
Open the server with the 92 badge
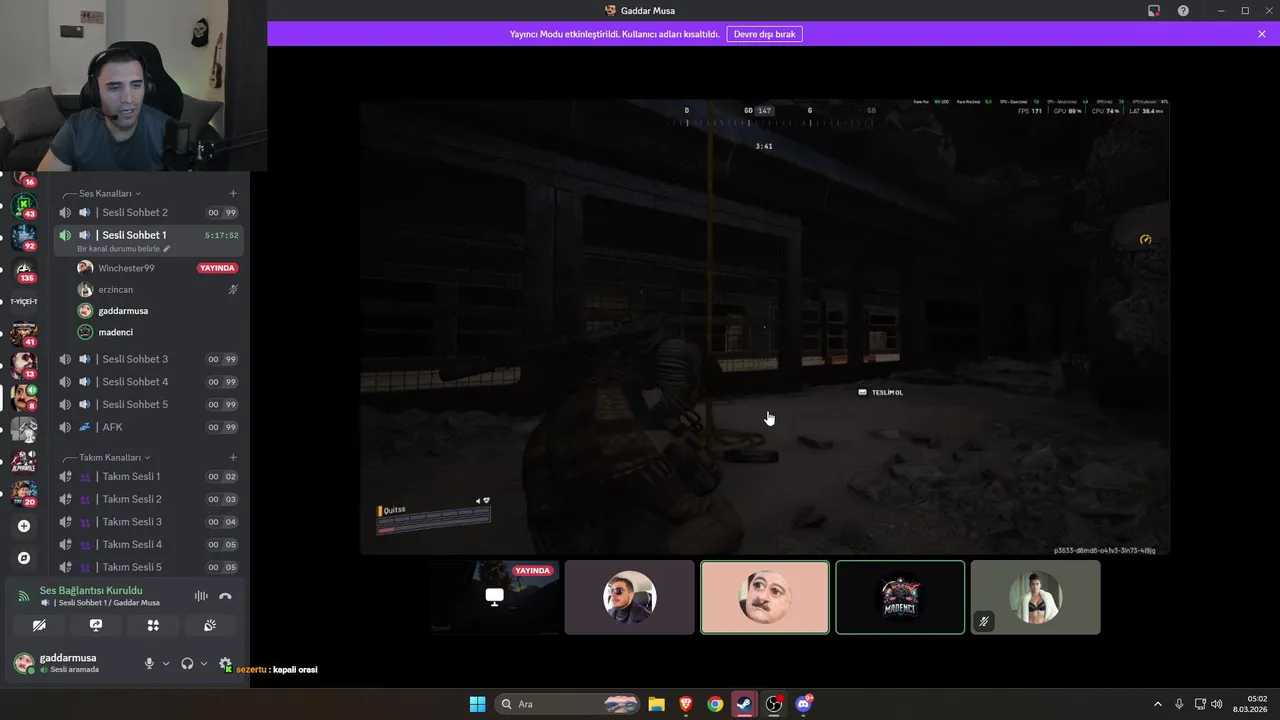pos(24,238)
